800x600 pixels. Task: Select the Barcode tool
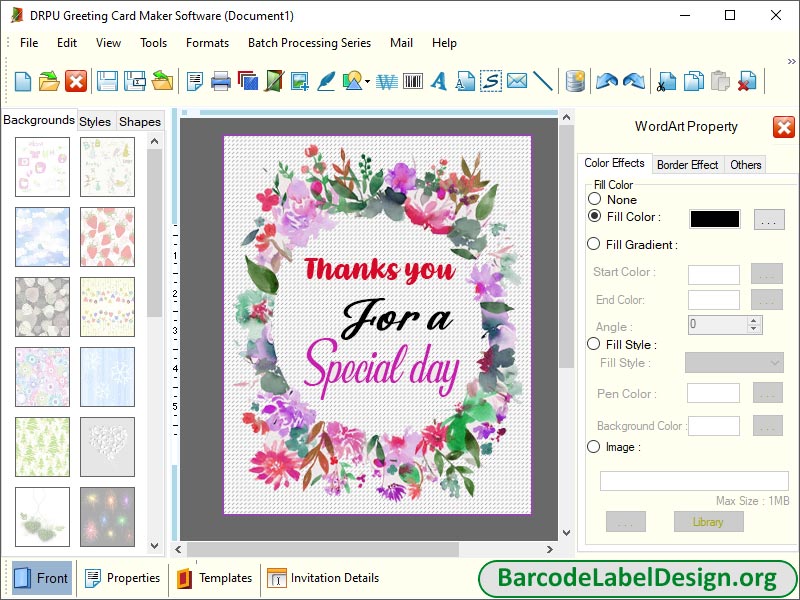click(x=413, y=82)
